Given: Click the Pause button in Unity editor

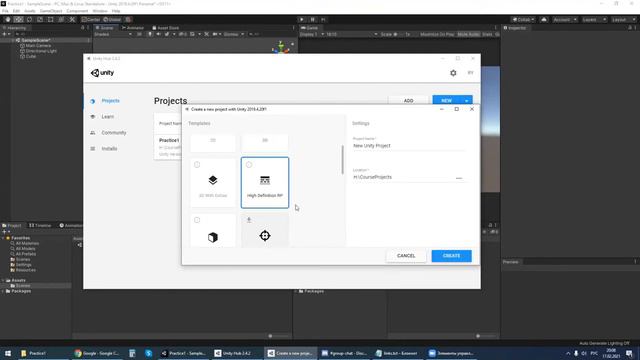Looking at the screenshot, I should coord(313,20).
